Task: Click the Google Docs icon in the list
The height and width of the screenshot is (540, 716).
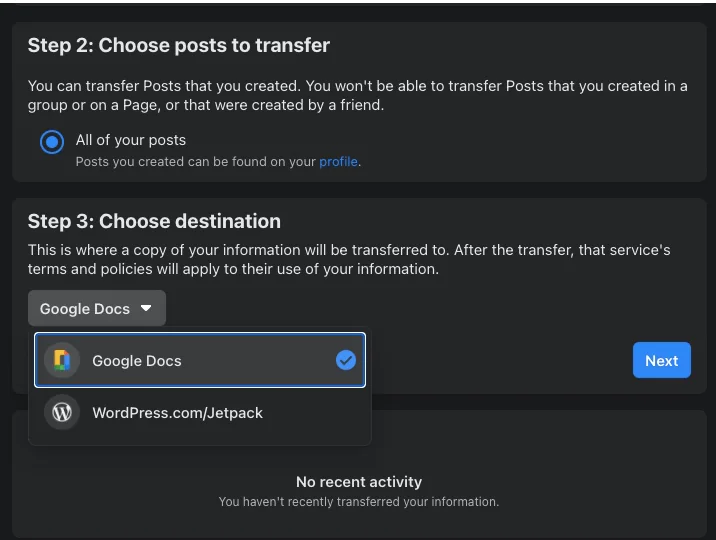Action: (62, 360)
